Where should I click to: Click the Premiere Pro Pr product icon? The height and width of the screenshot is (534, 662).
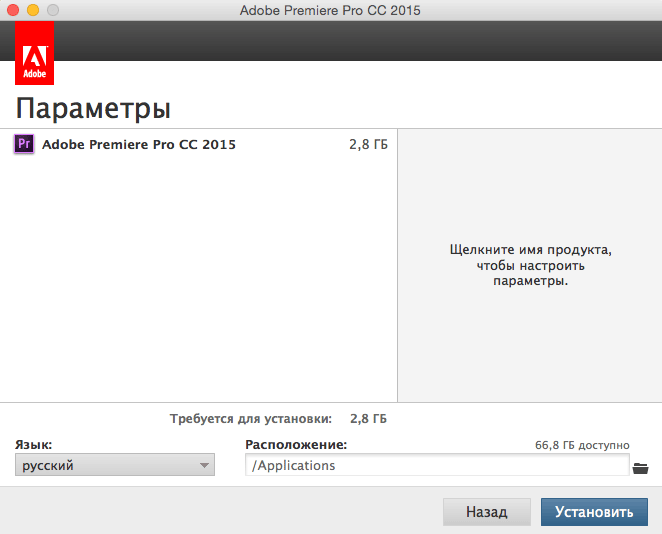click(x=24, y=144)
